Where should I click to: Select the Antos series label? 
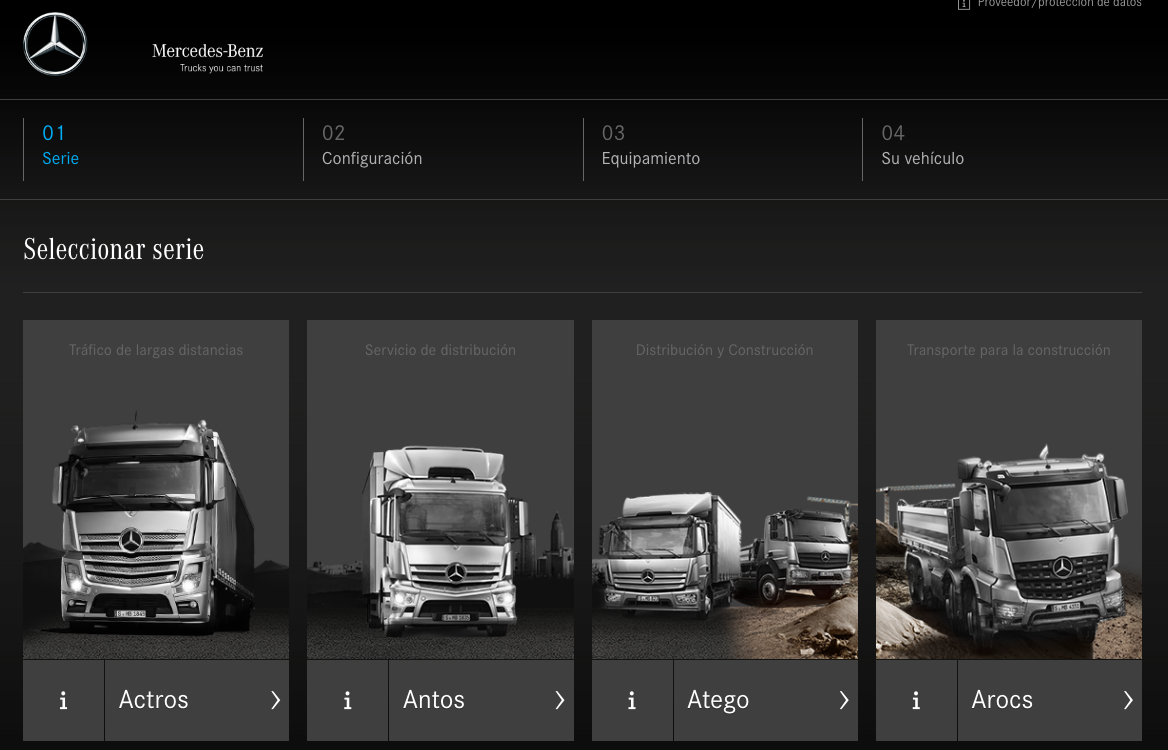click(x=433, y=700)
